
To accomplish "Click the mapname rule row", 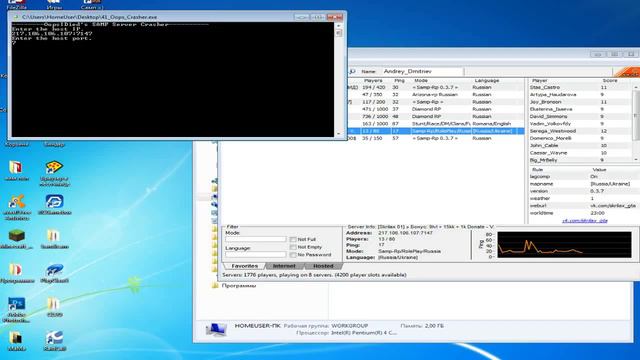I will [584, 184].
